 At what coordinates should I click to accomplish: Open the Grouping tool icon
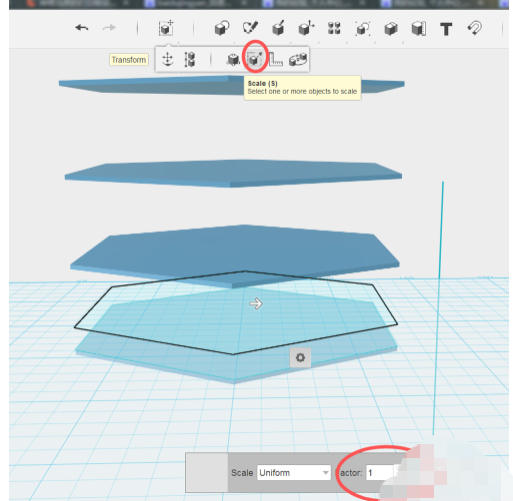tap(362, 29)
